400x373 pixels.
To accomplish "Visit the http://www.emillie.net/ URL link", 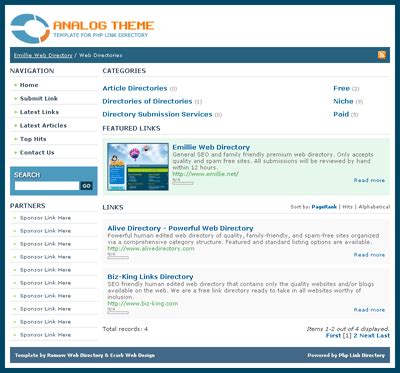I will (x=206, y=174).
